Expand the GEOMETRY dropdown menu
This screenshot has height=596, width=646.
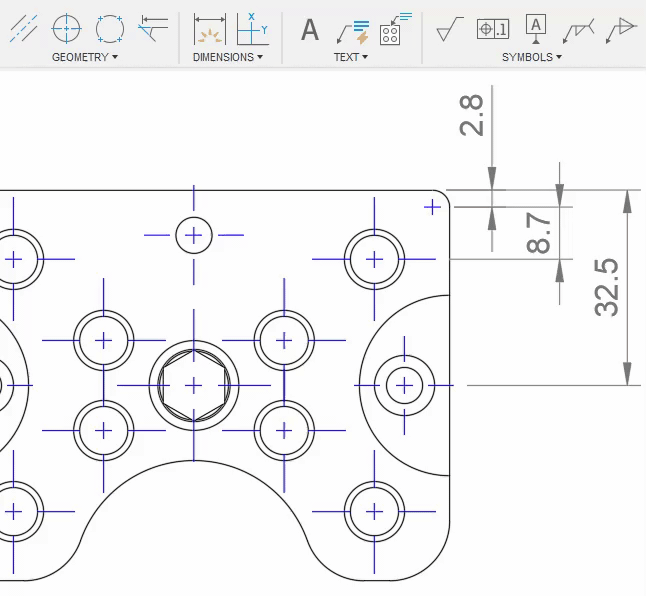[x=85, y=57]
